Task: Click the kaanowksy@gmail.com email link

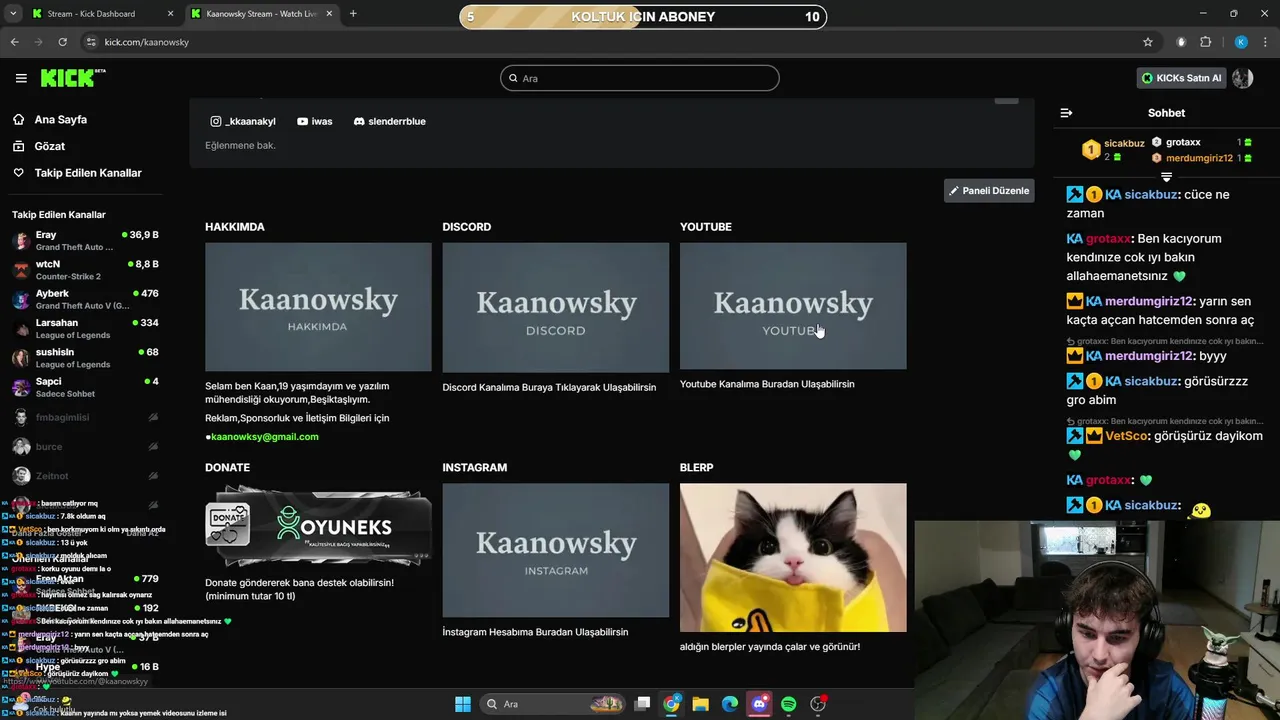Action: pyautogui.click(x=264, y=437)
